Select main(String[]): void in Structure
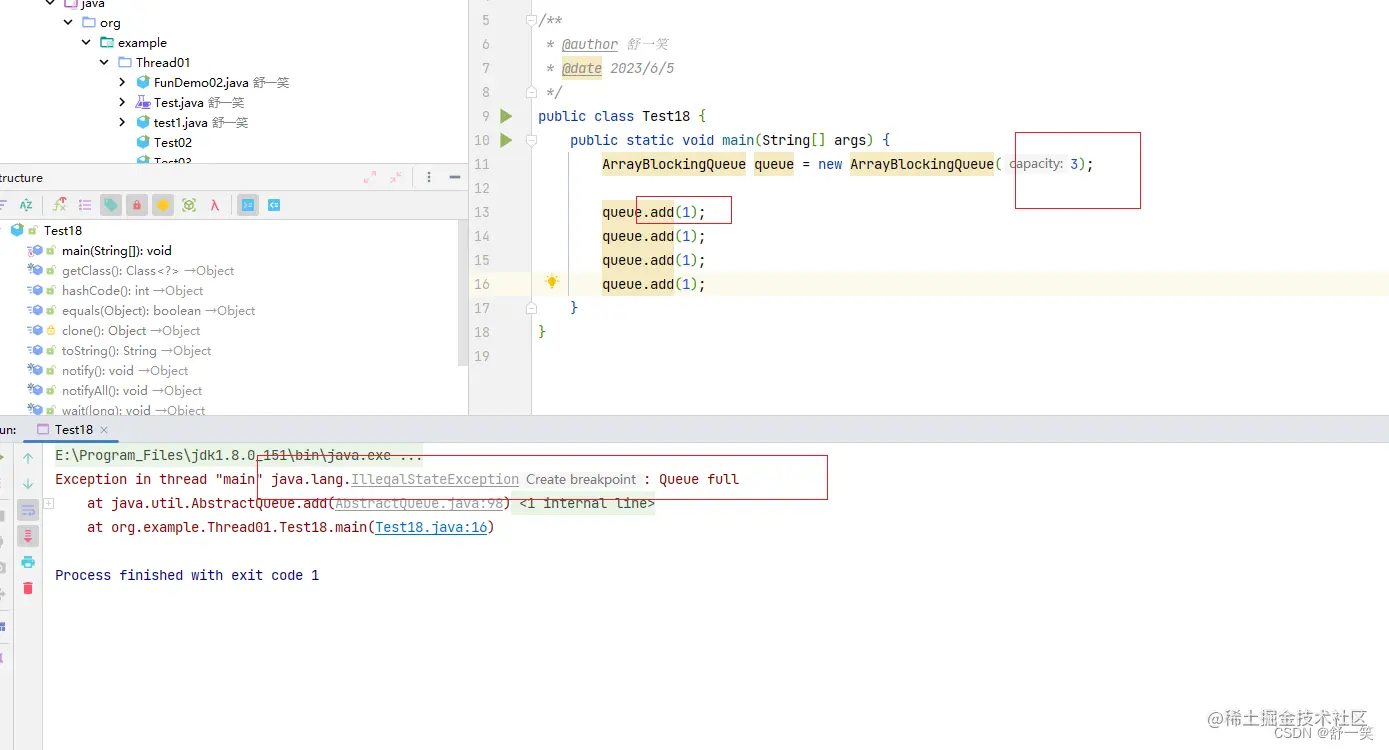 (117, 250)
